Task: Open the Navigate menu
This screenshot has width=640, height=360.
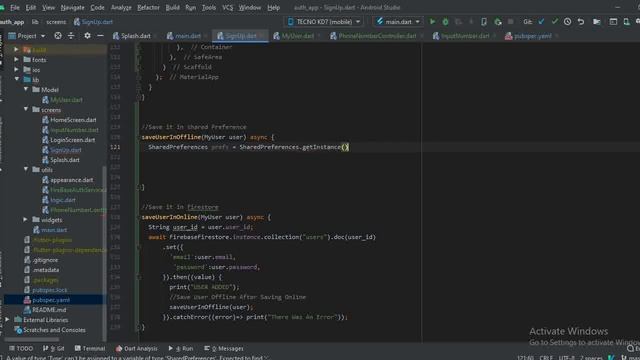Action: [x=72, y=7]
